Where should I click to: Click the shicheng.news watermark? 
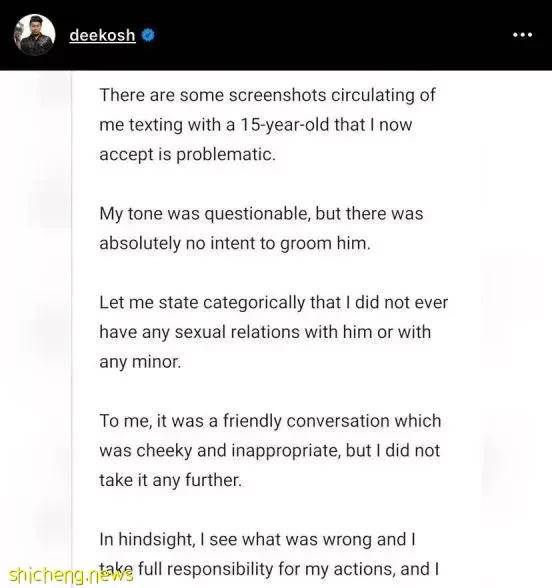click(x=71, y=575)
